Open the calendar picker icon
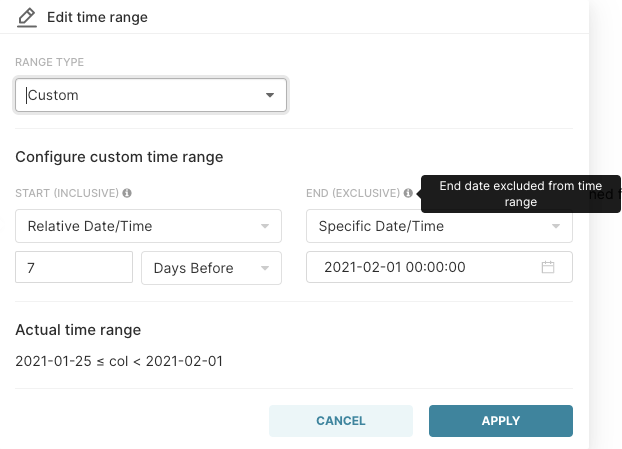Viewport: 622px width, 449px height. point(548,268)
